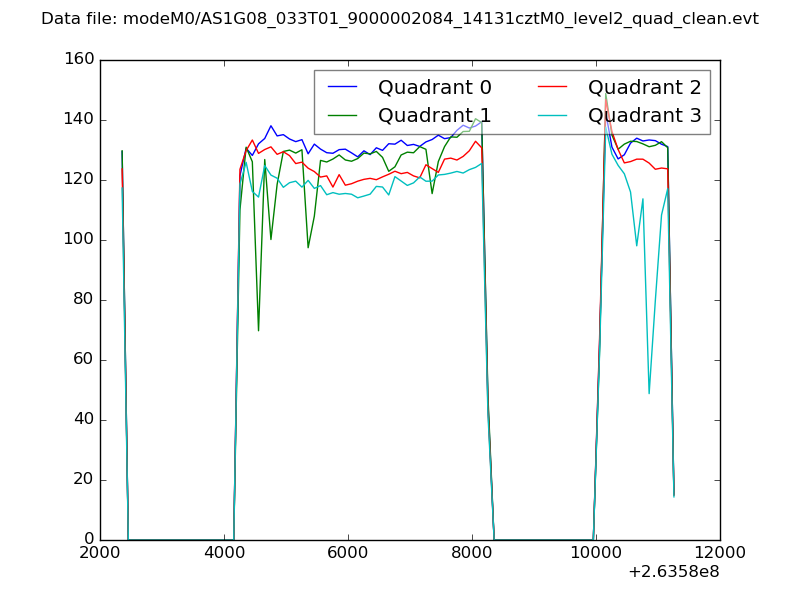Screen dimensions: 800x600
Task: Click the x-axis tick label 6000
Action: click(x=347, y=552)
